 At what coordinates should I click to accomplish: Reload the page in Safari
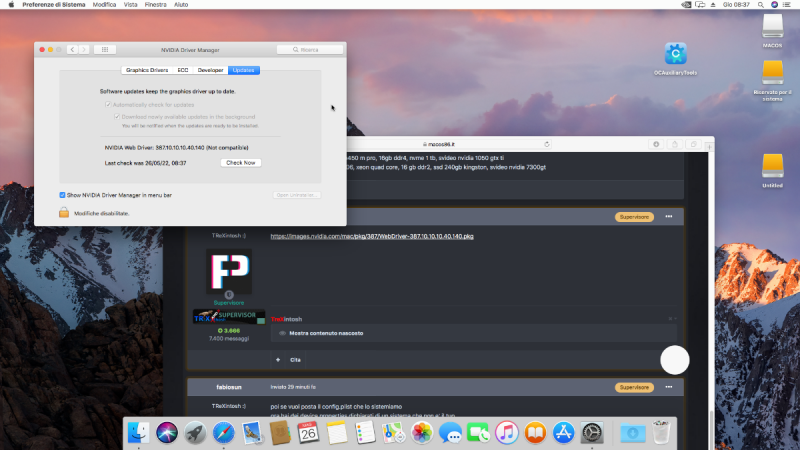tap(546, 144)
